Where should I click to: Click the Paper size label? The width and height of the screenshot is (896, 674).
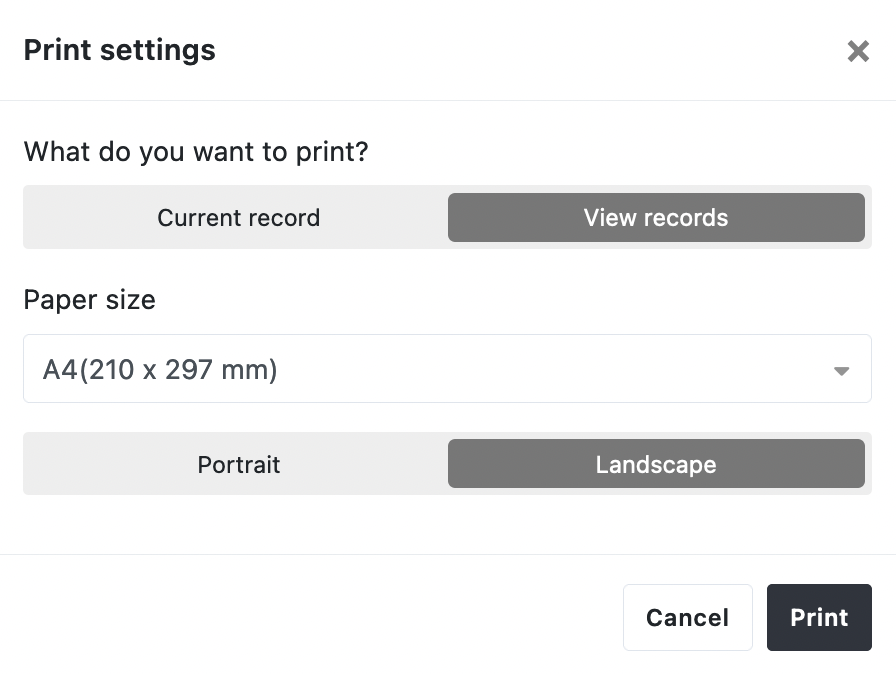click(x=89, y=300)
